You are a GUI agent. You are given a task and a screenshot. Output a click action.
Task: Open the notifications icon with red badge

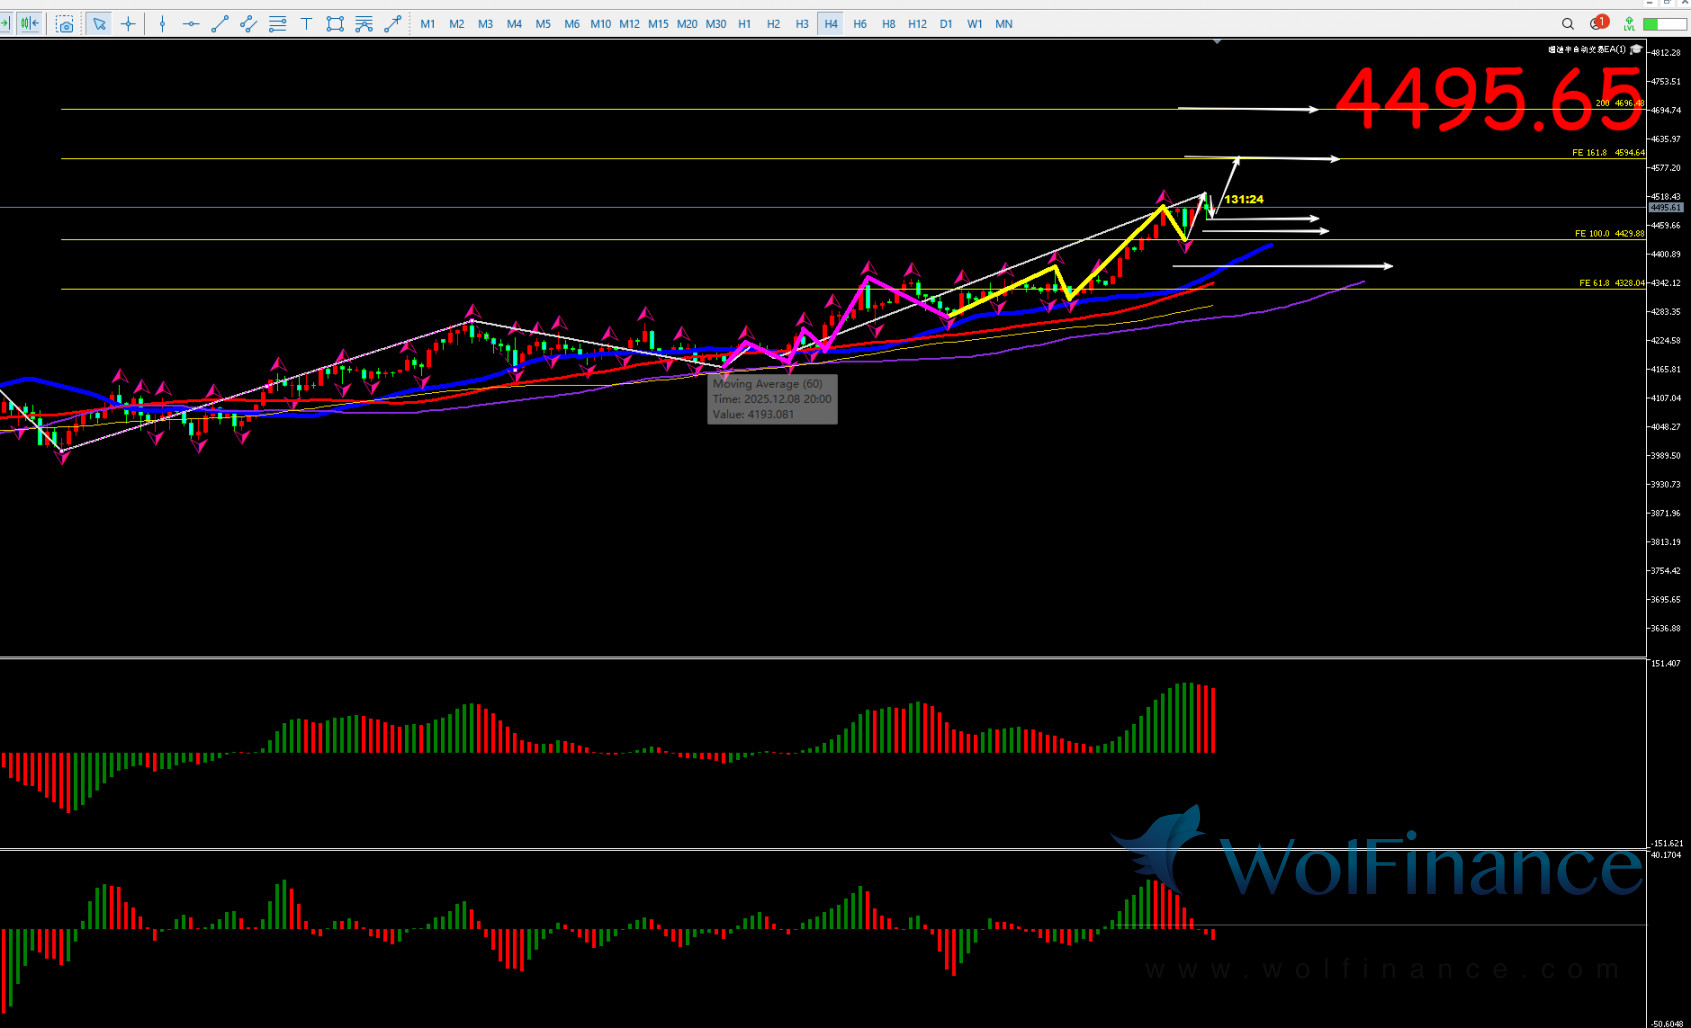1597,24
